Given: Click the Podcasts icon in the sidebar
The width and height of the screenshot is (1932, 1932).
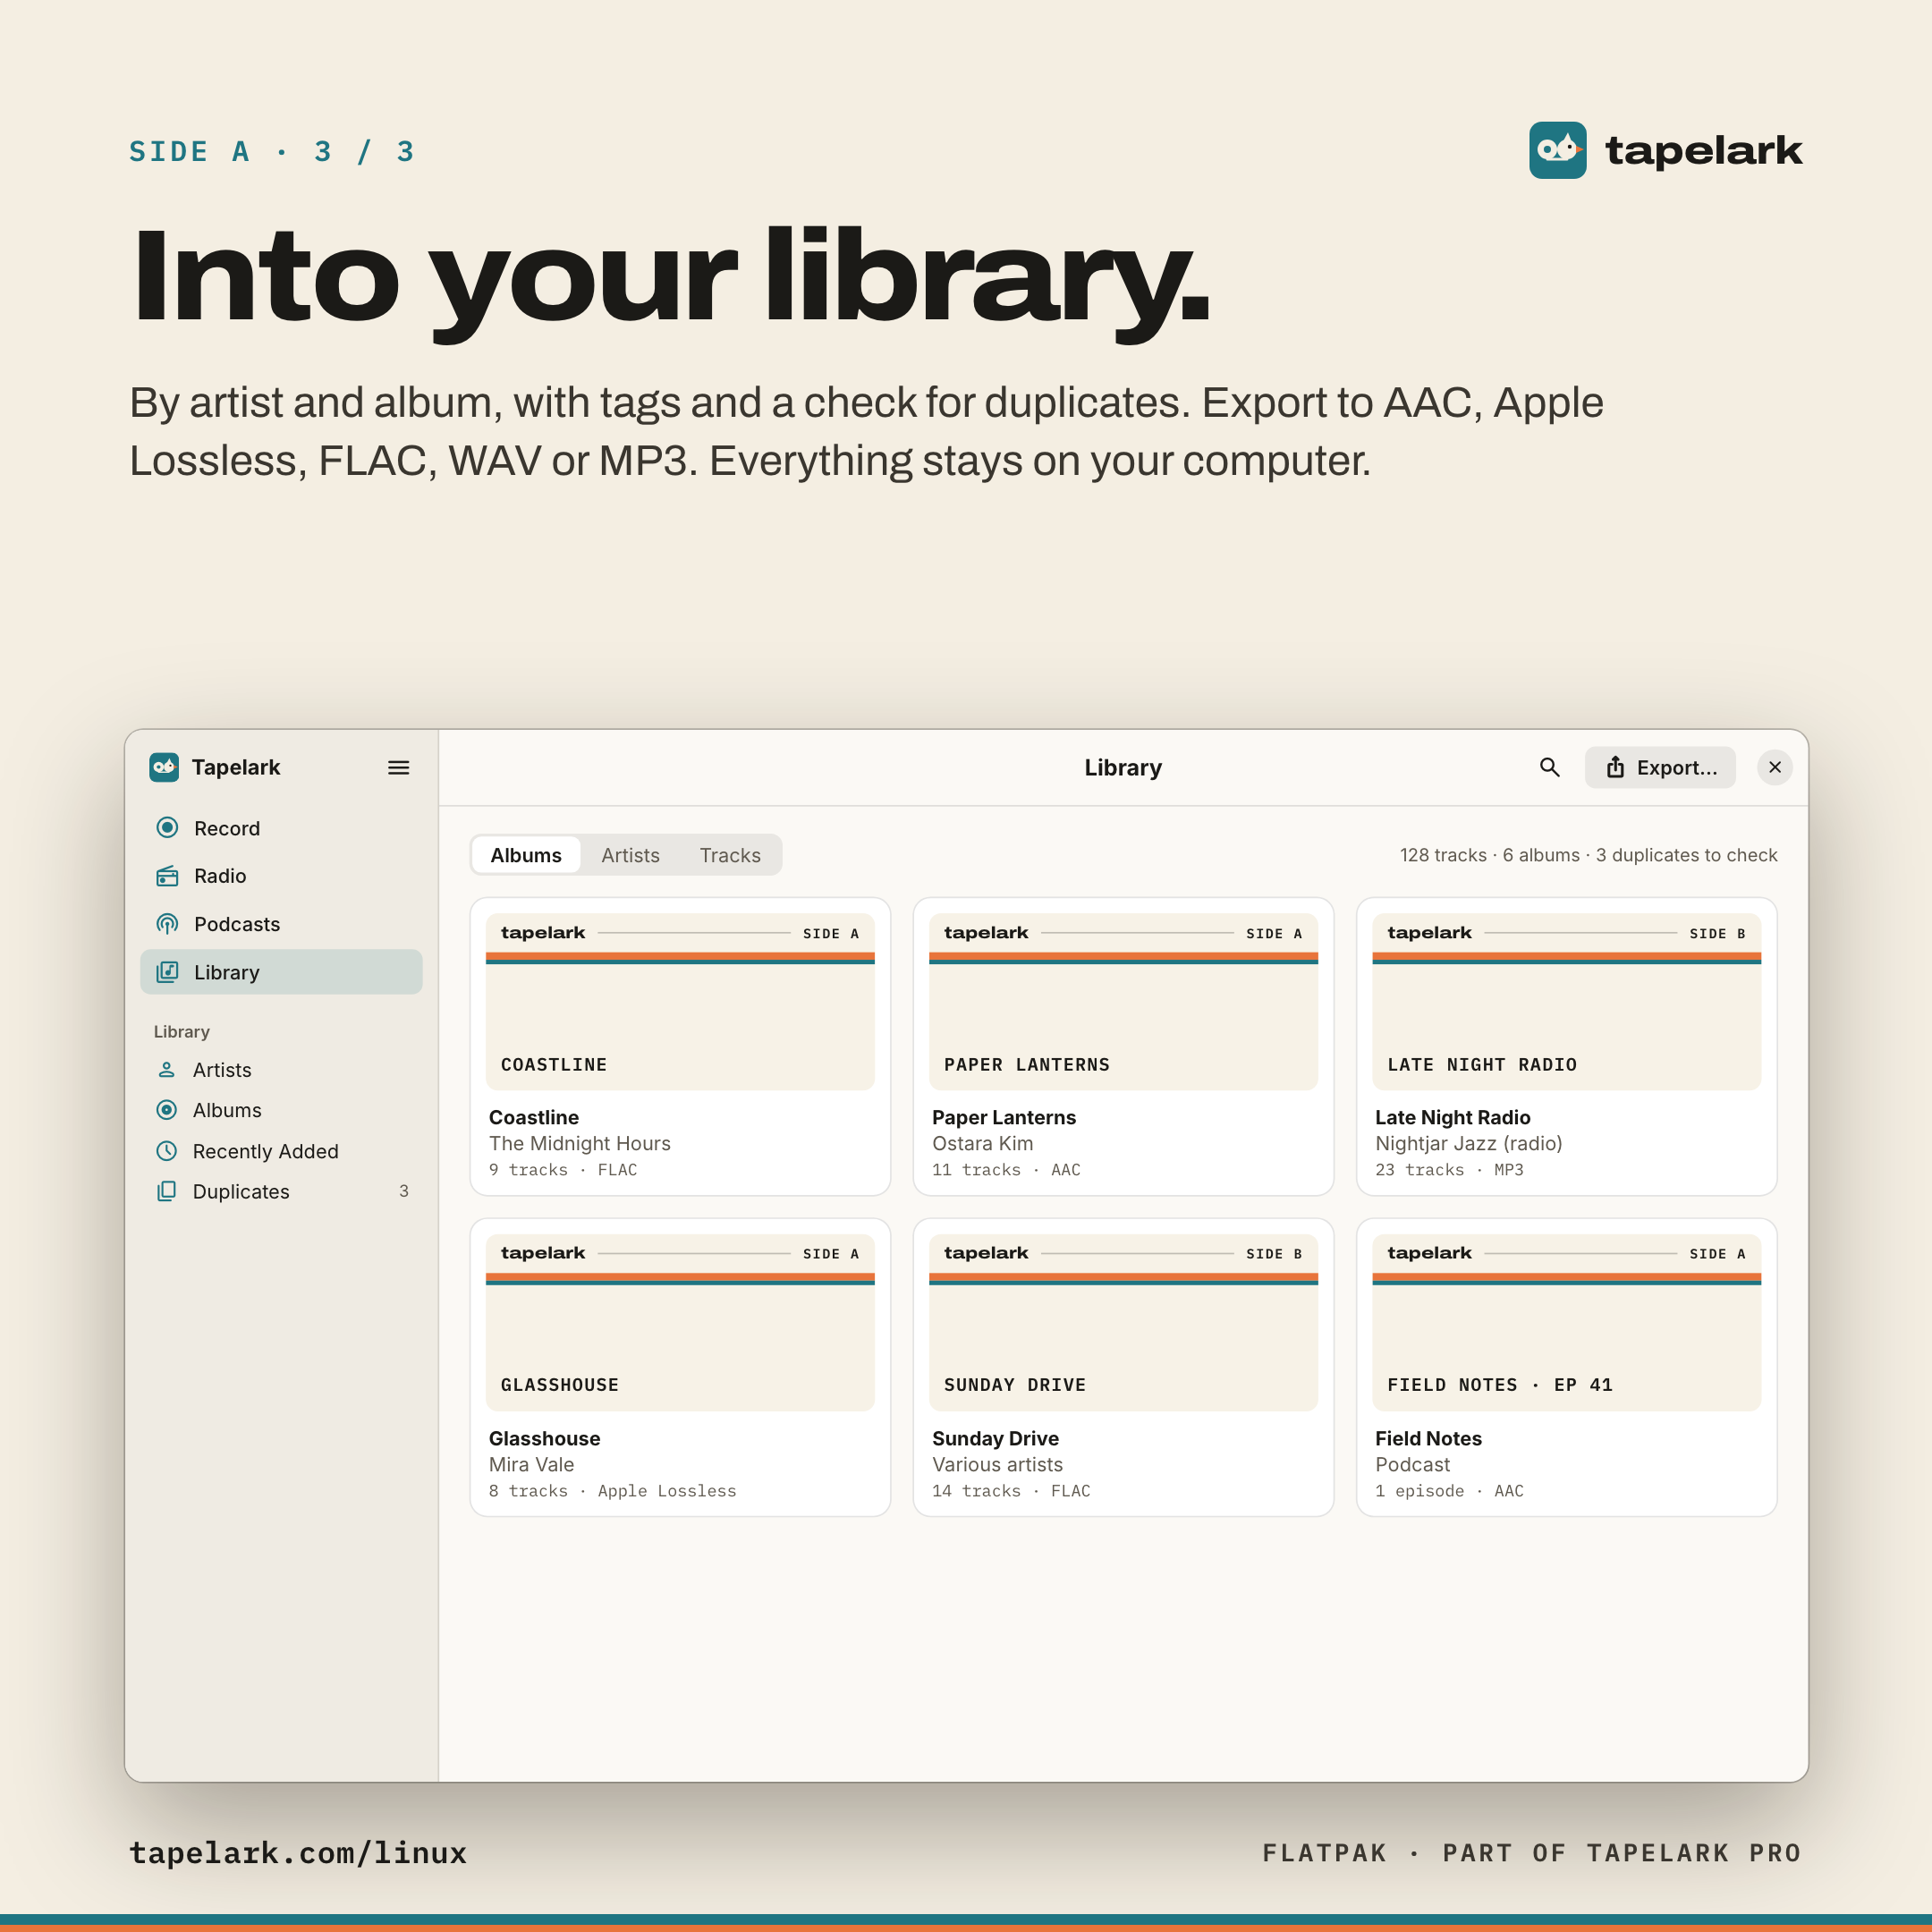Looking at the screenshot, I should (168, 923).
